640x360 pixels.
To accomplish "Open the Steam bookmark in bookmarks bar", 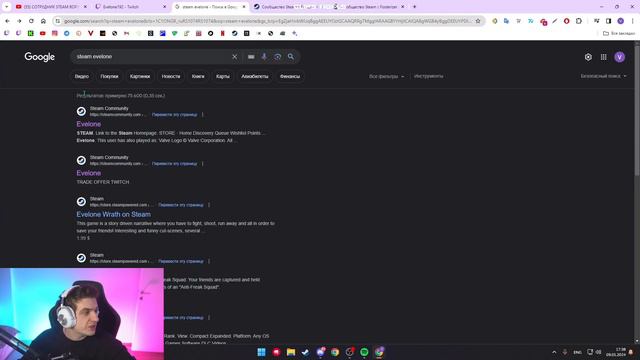I will click(x=235, y=33).
